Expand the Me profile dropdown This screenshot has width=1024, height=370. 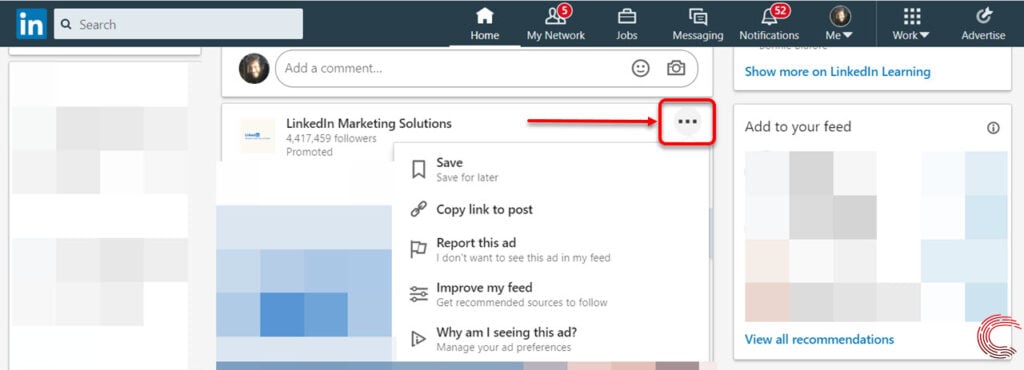point(840,24)
